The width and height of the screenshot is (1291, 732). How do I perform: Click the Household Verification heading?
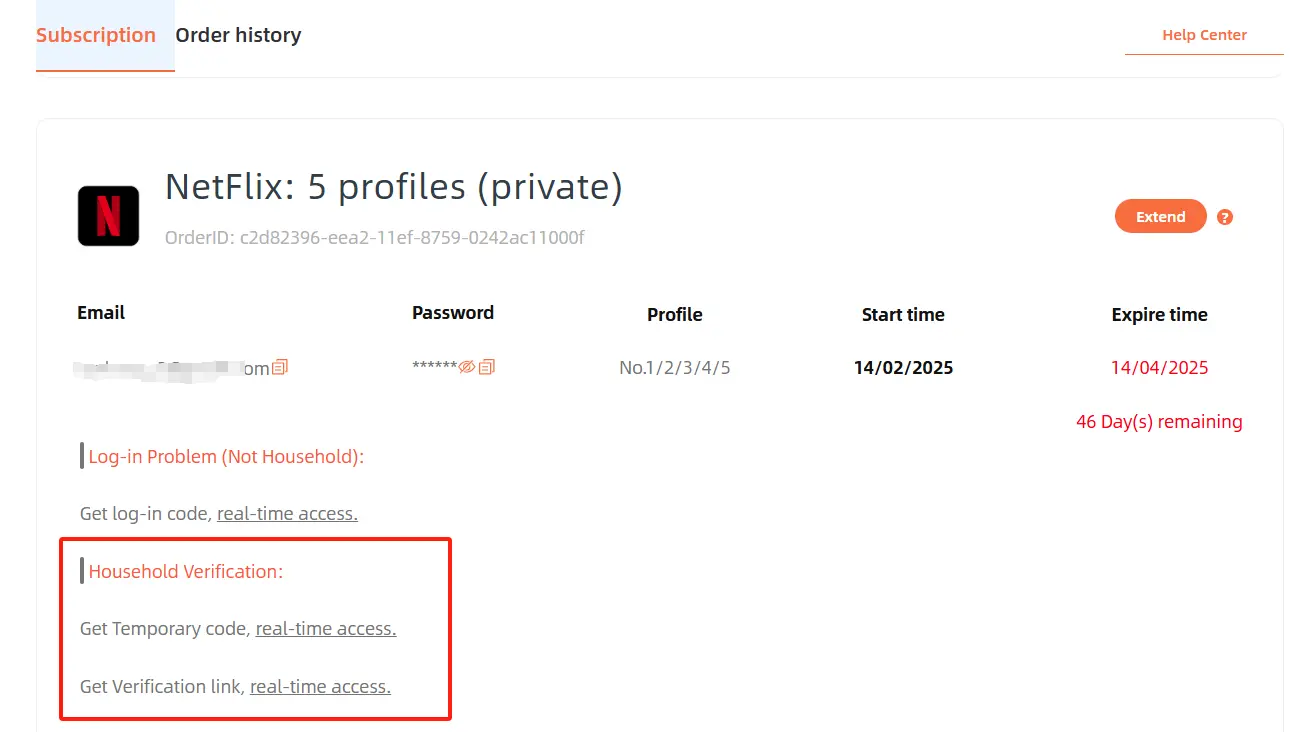[186, 572]
